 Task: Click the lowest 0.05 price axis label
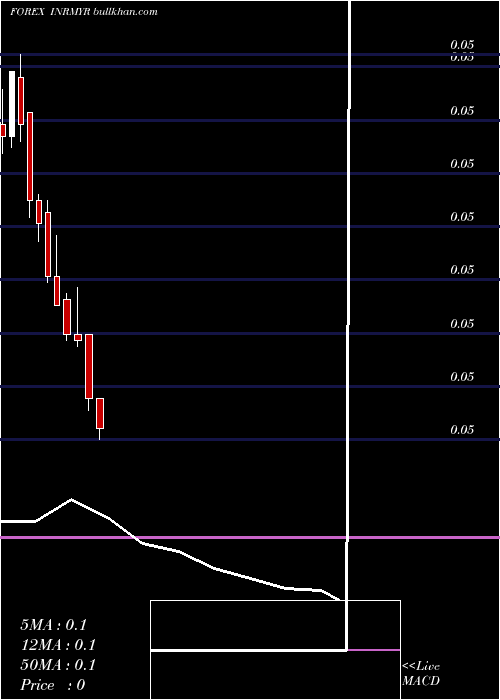[462, 429]
